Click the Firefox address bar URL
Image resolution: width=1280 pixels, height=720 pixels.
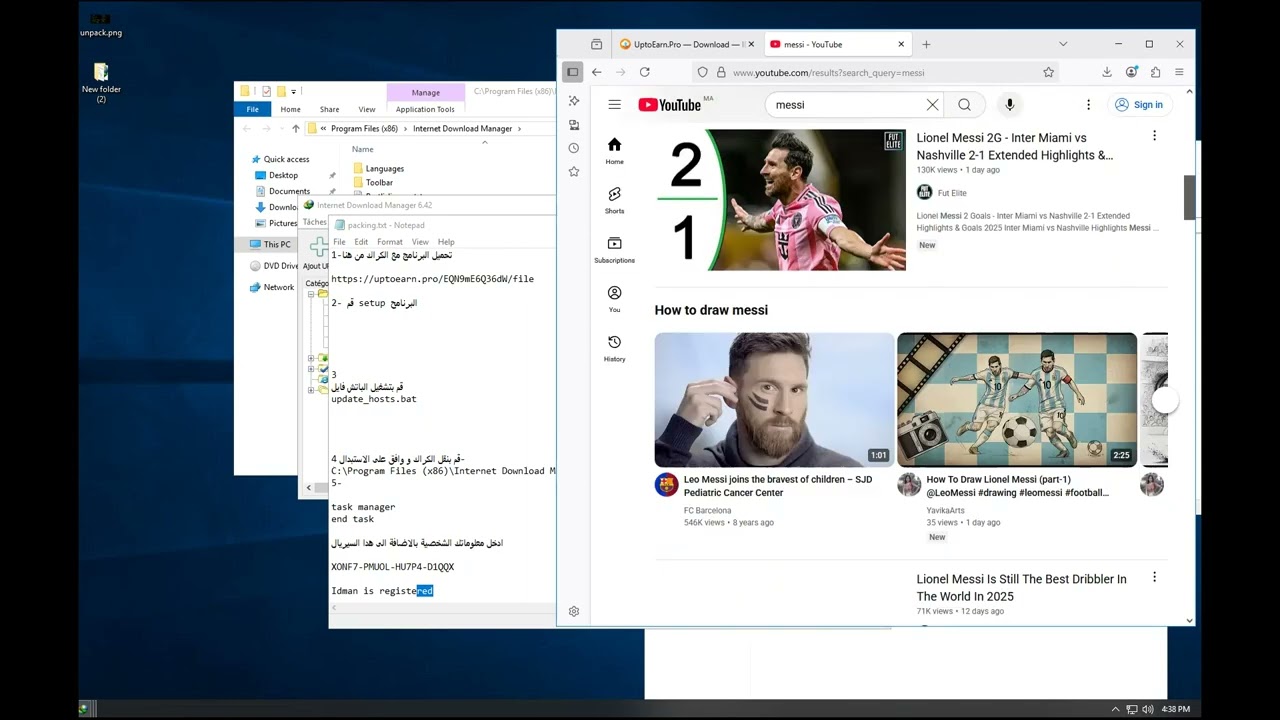[x=828, y=72]
